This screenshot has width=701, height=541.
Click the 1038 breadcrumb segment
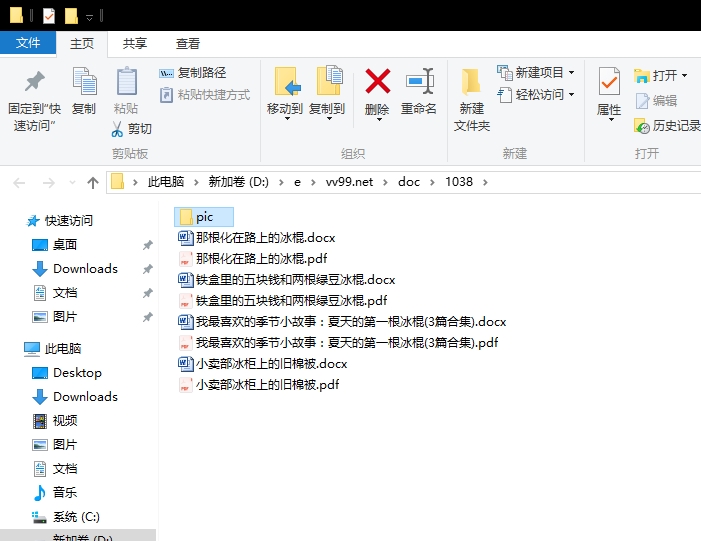pos(459,182)
